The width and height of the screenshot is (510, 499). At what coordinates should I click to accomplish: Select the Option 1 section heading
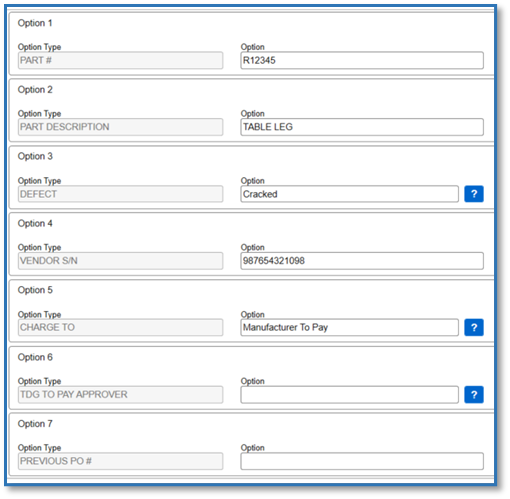tap(35, 23)
